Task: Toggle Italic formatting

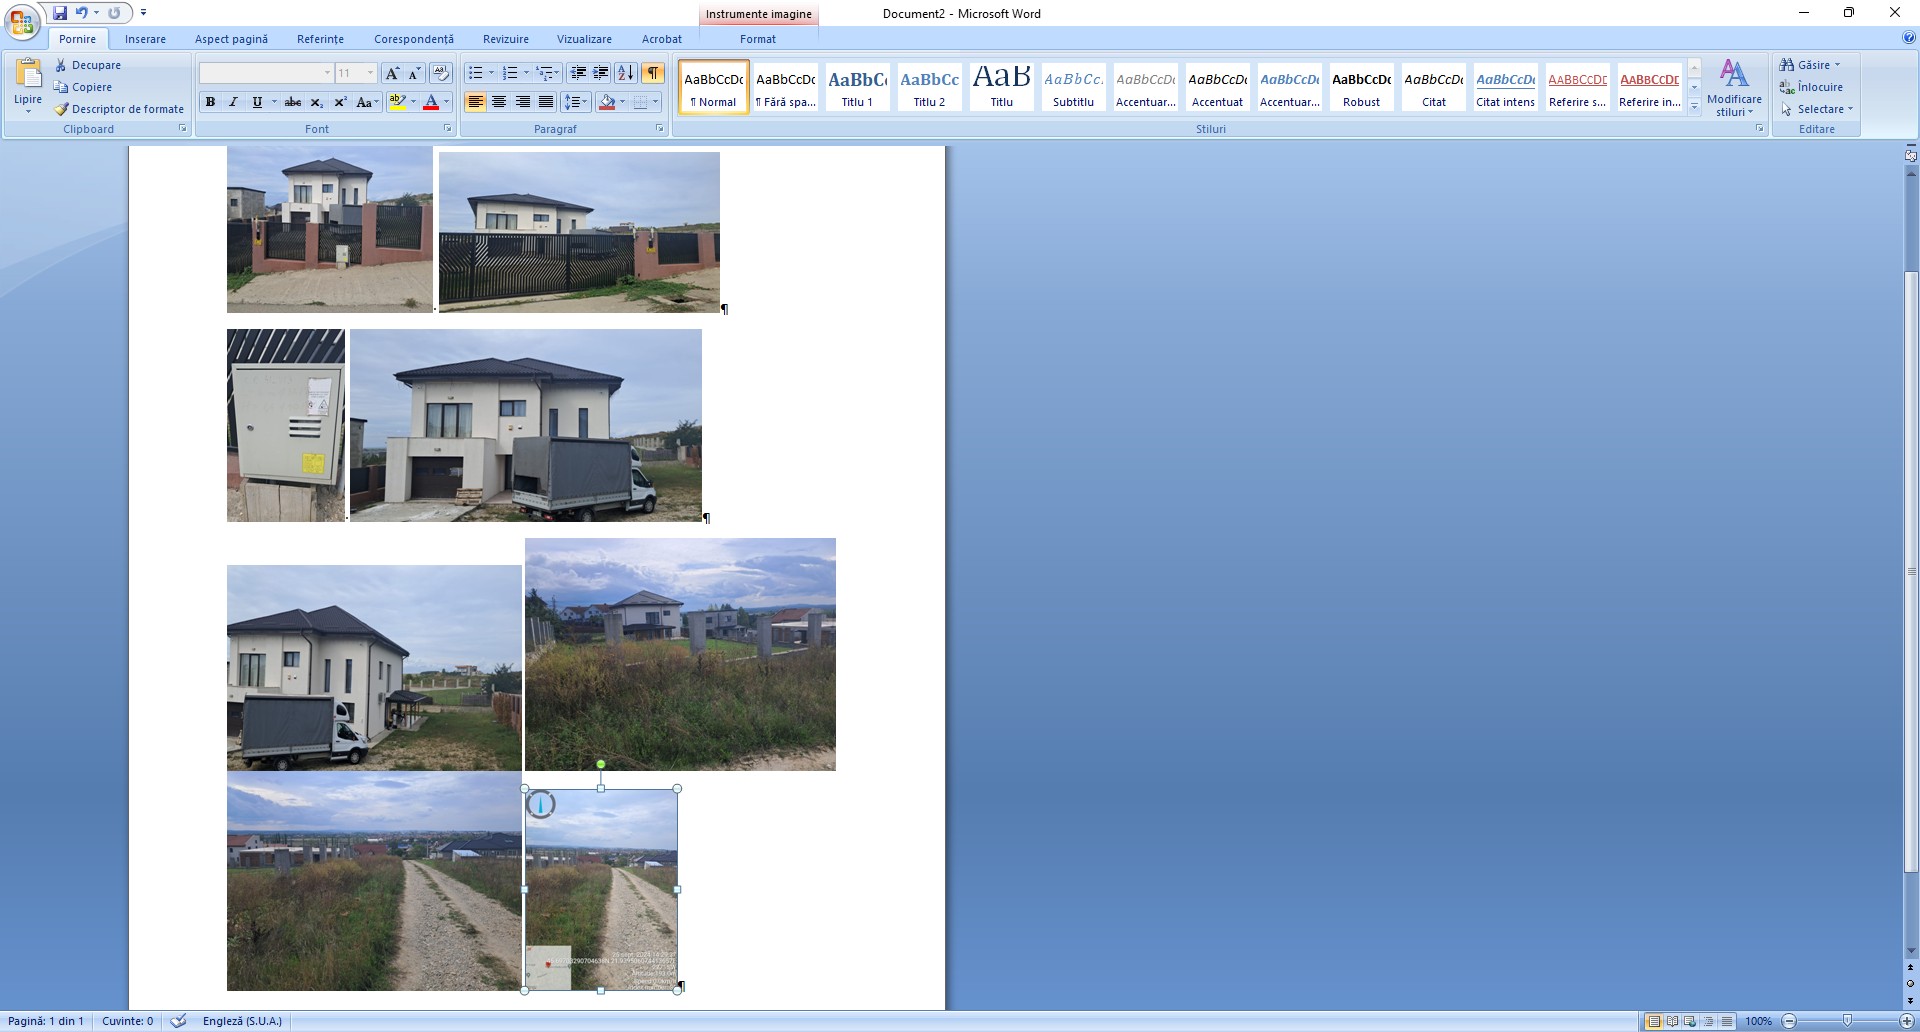Action: [x=233, y=102]
